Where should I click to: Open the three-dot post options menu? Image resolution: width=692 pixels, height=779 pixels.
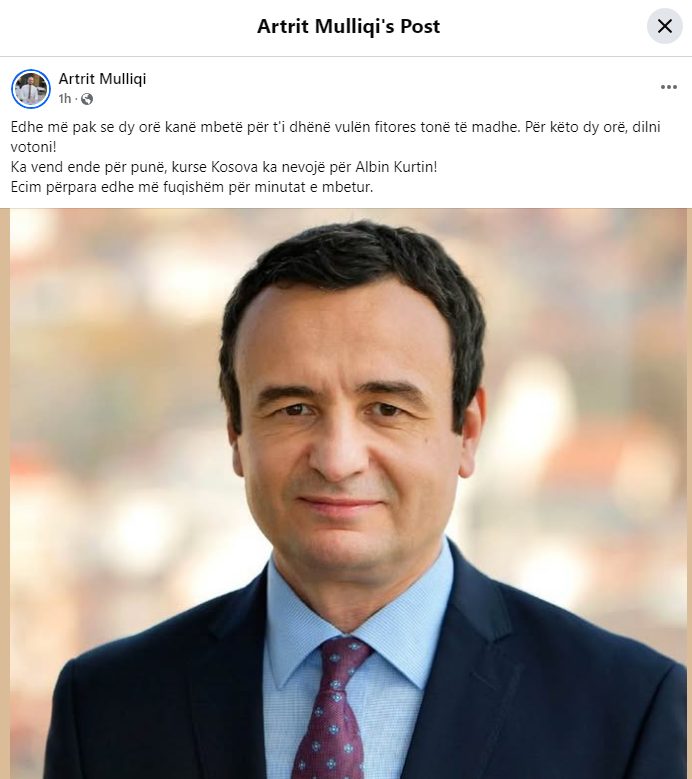click(669, 87)
